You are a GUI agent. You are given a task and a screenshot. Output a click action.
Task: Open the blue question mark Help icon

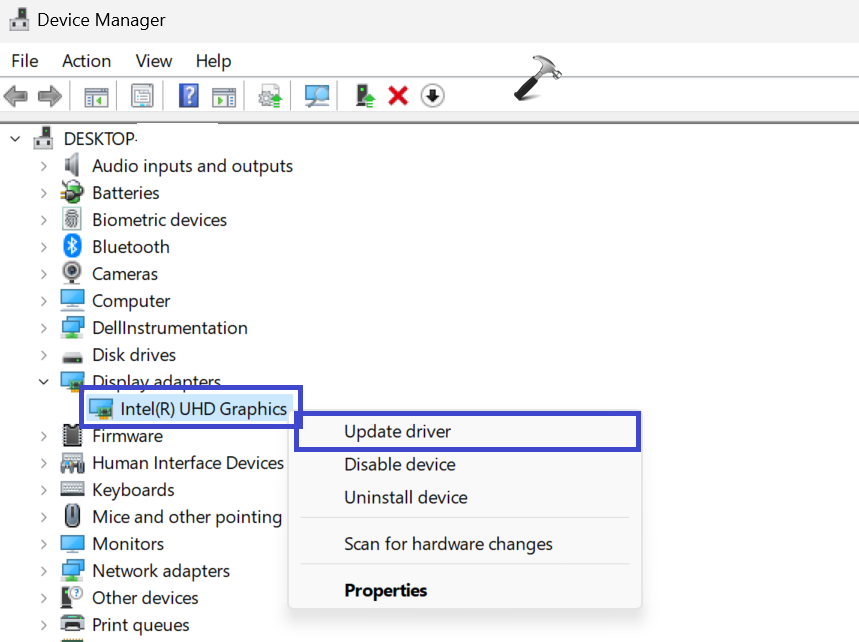click(x=189, y=96)
